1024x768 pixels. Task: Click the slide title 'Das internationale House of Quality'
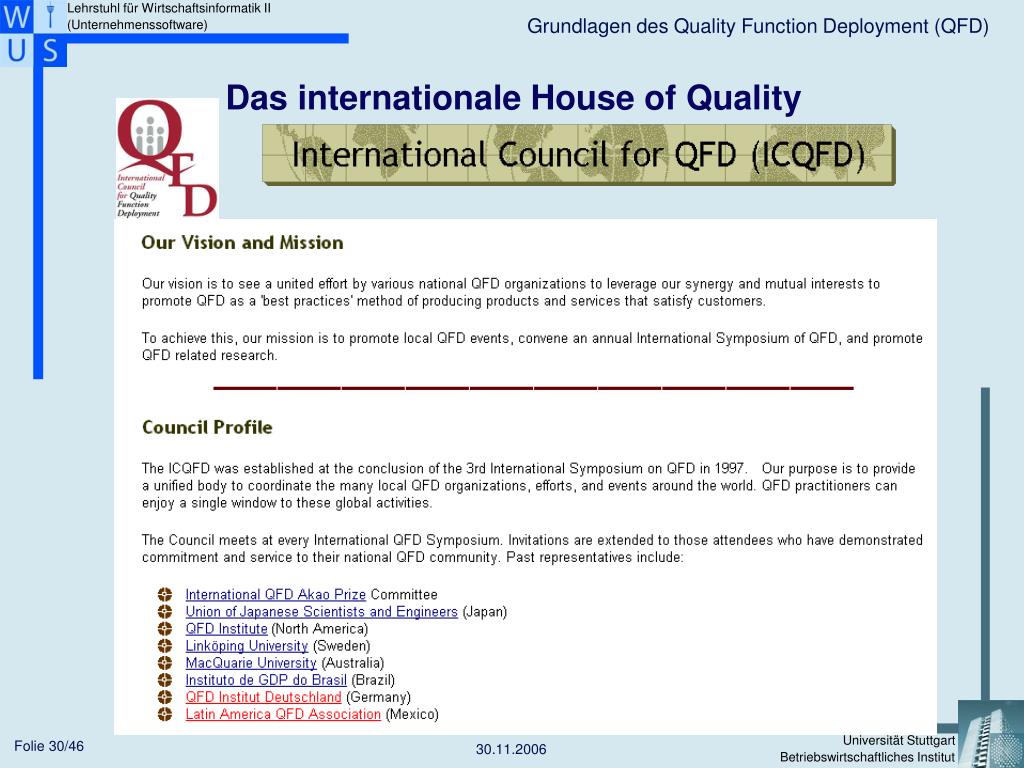pos(513,98)
